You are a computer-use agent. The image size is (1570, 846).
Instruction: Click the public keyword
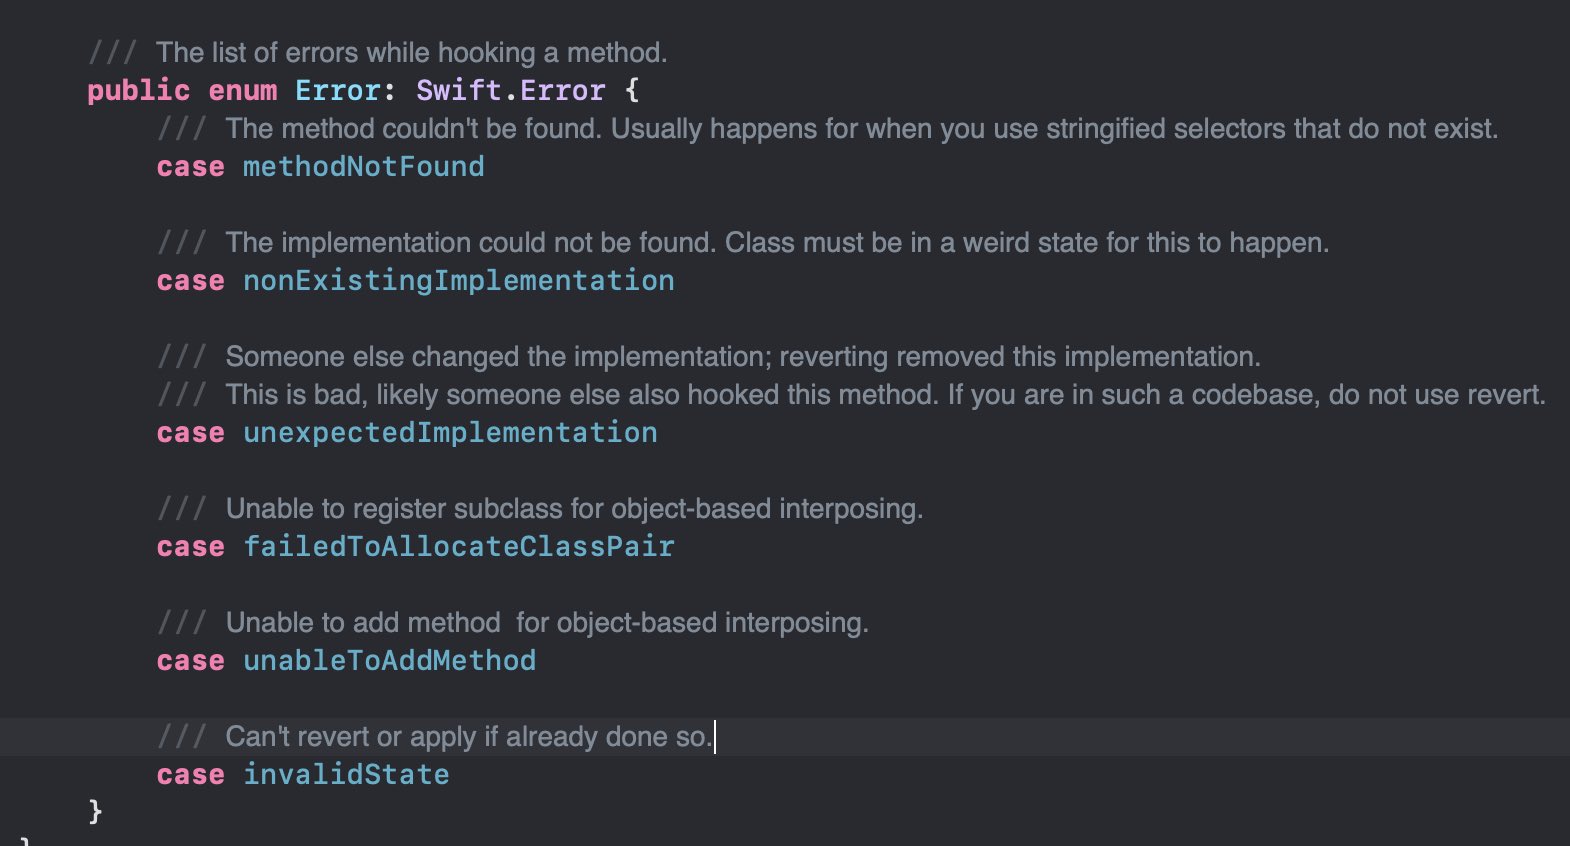click(x=138, y=91)
